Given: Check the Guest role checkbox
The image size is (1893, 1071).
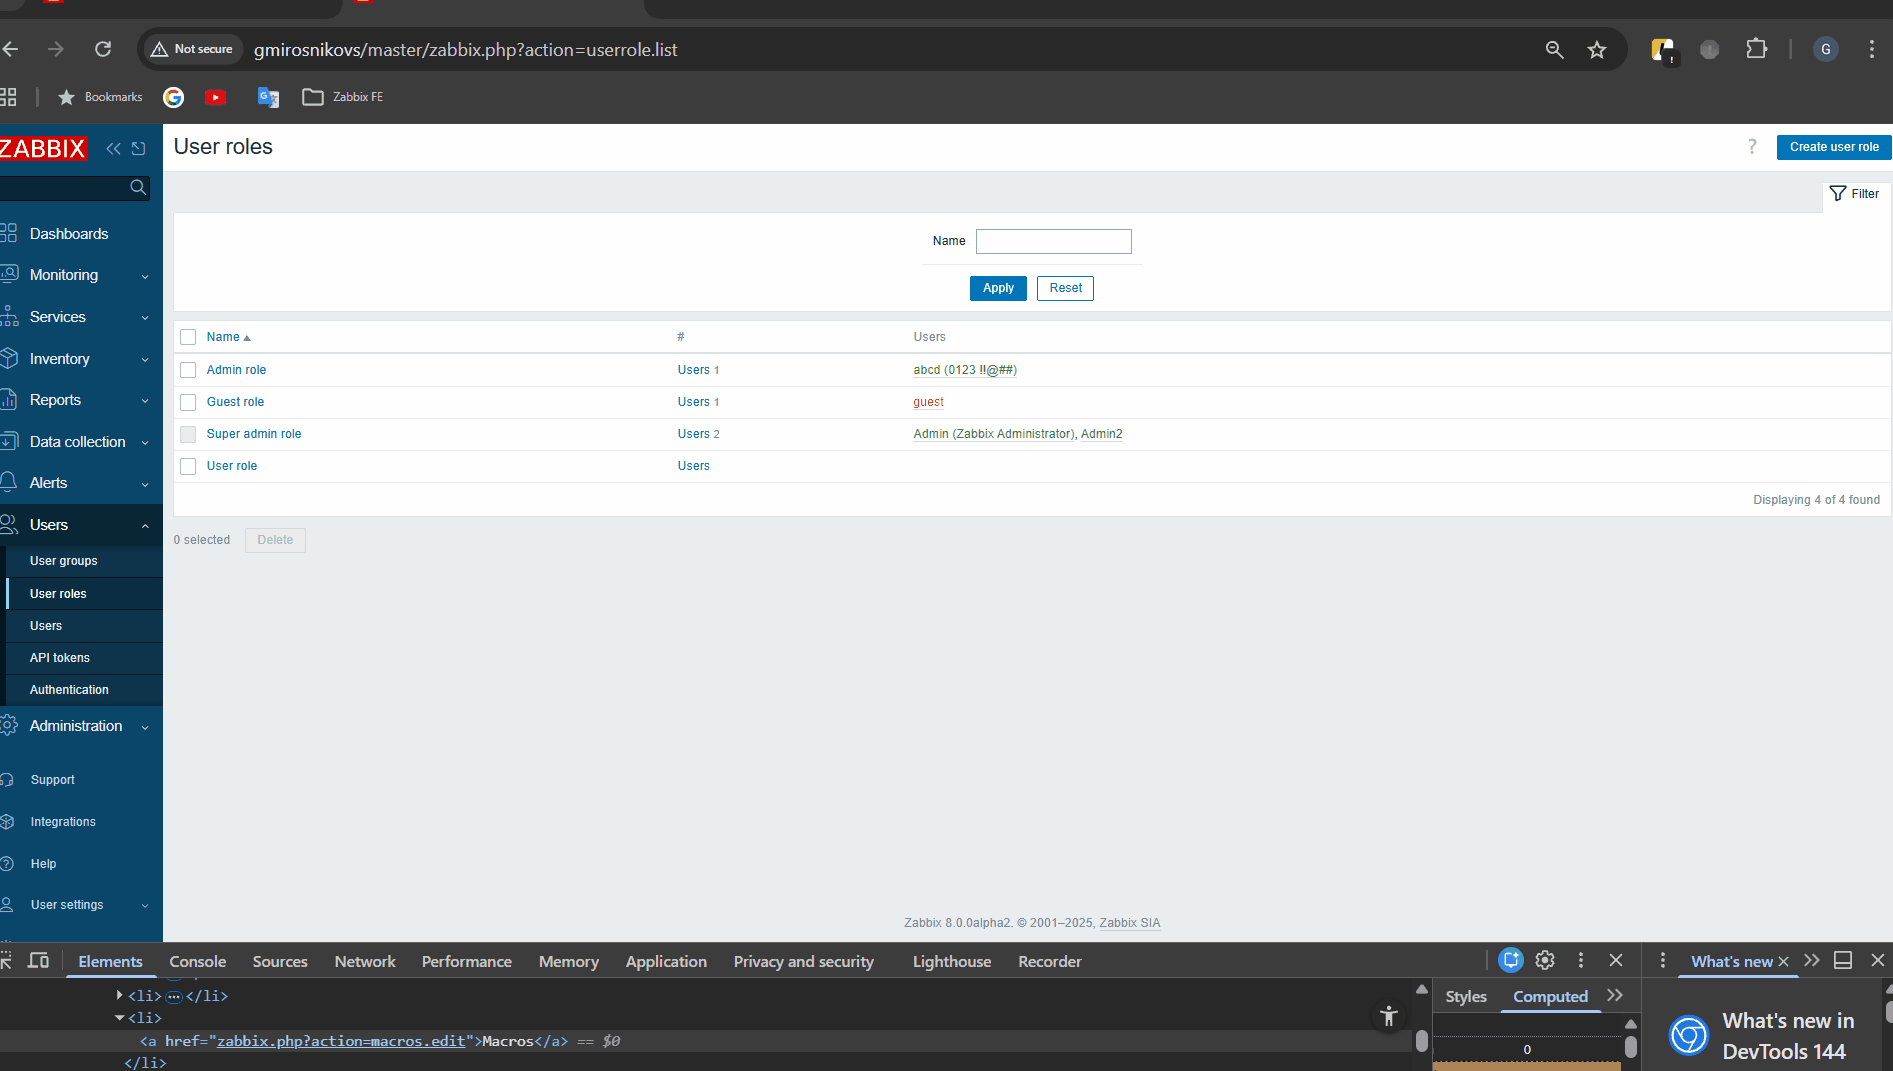Looking at the screenshot, I should click(x=188, y=402).
